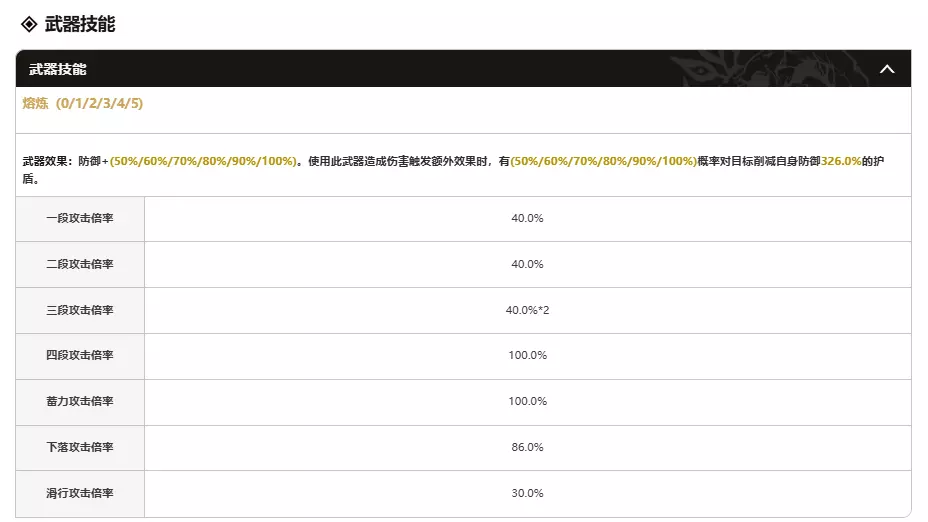Click the 武器效果 label in the description

coord(44,161)
